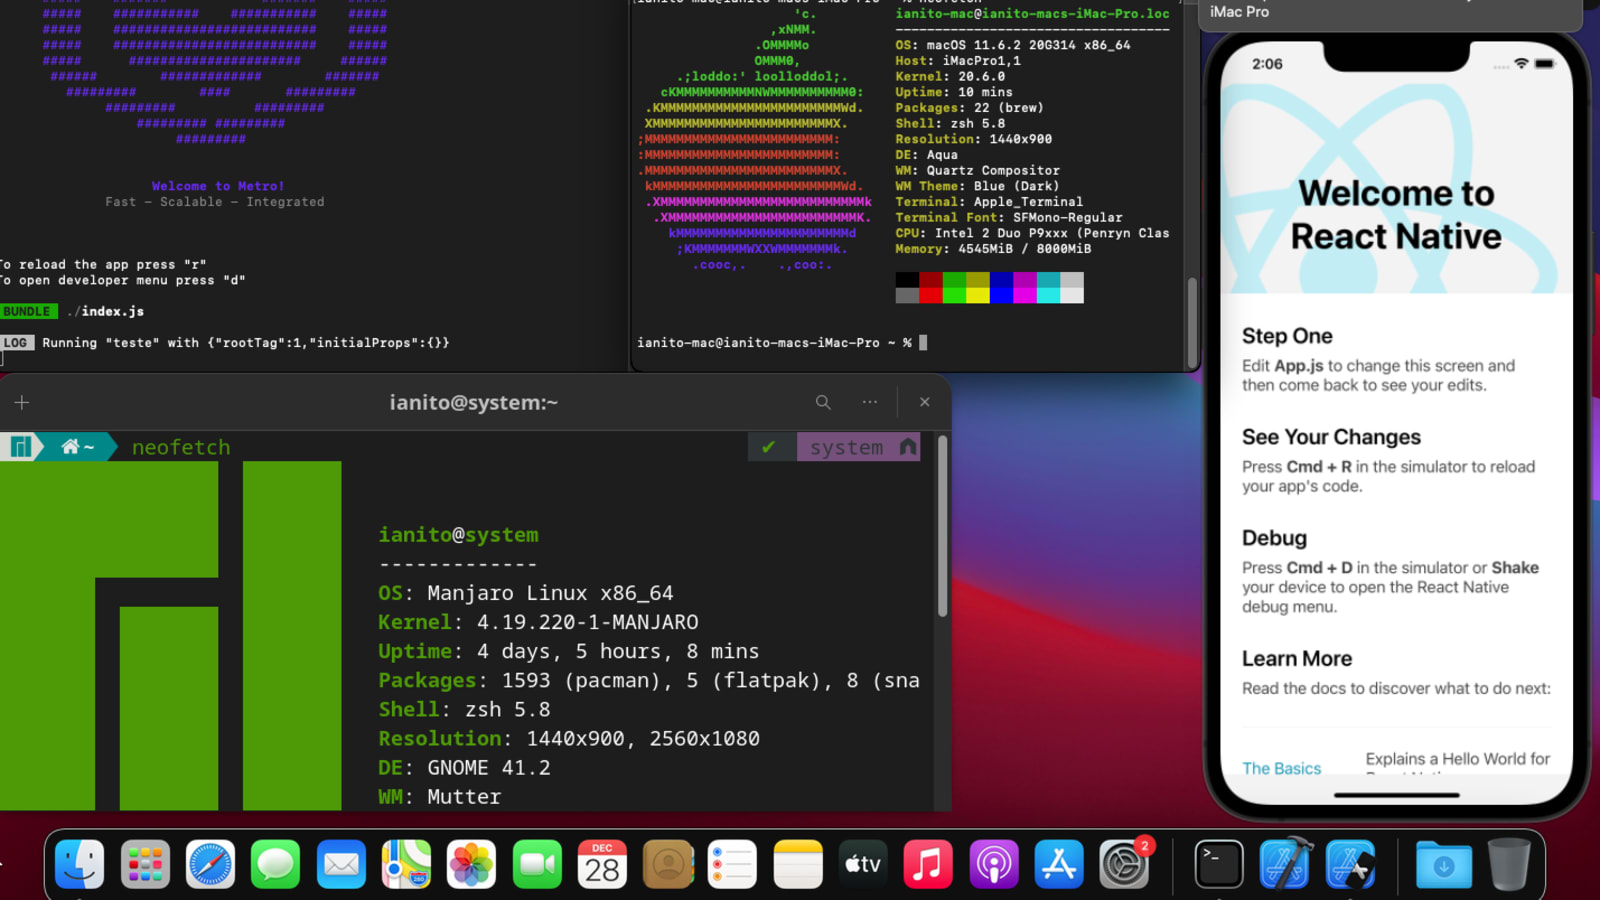Image resolution: width=1600 pixels, height=900 pixels.
Task: Click the 2:06 clock in simulator
Action: [x=1267, y=64]
